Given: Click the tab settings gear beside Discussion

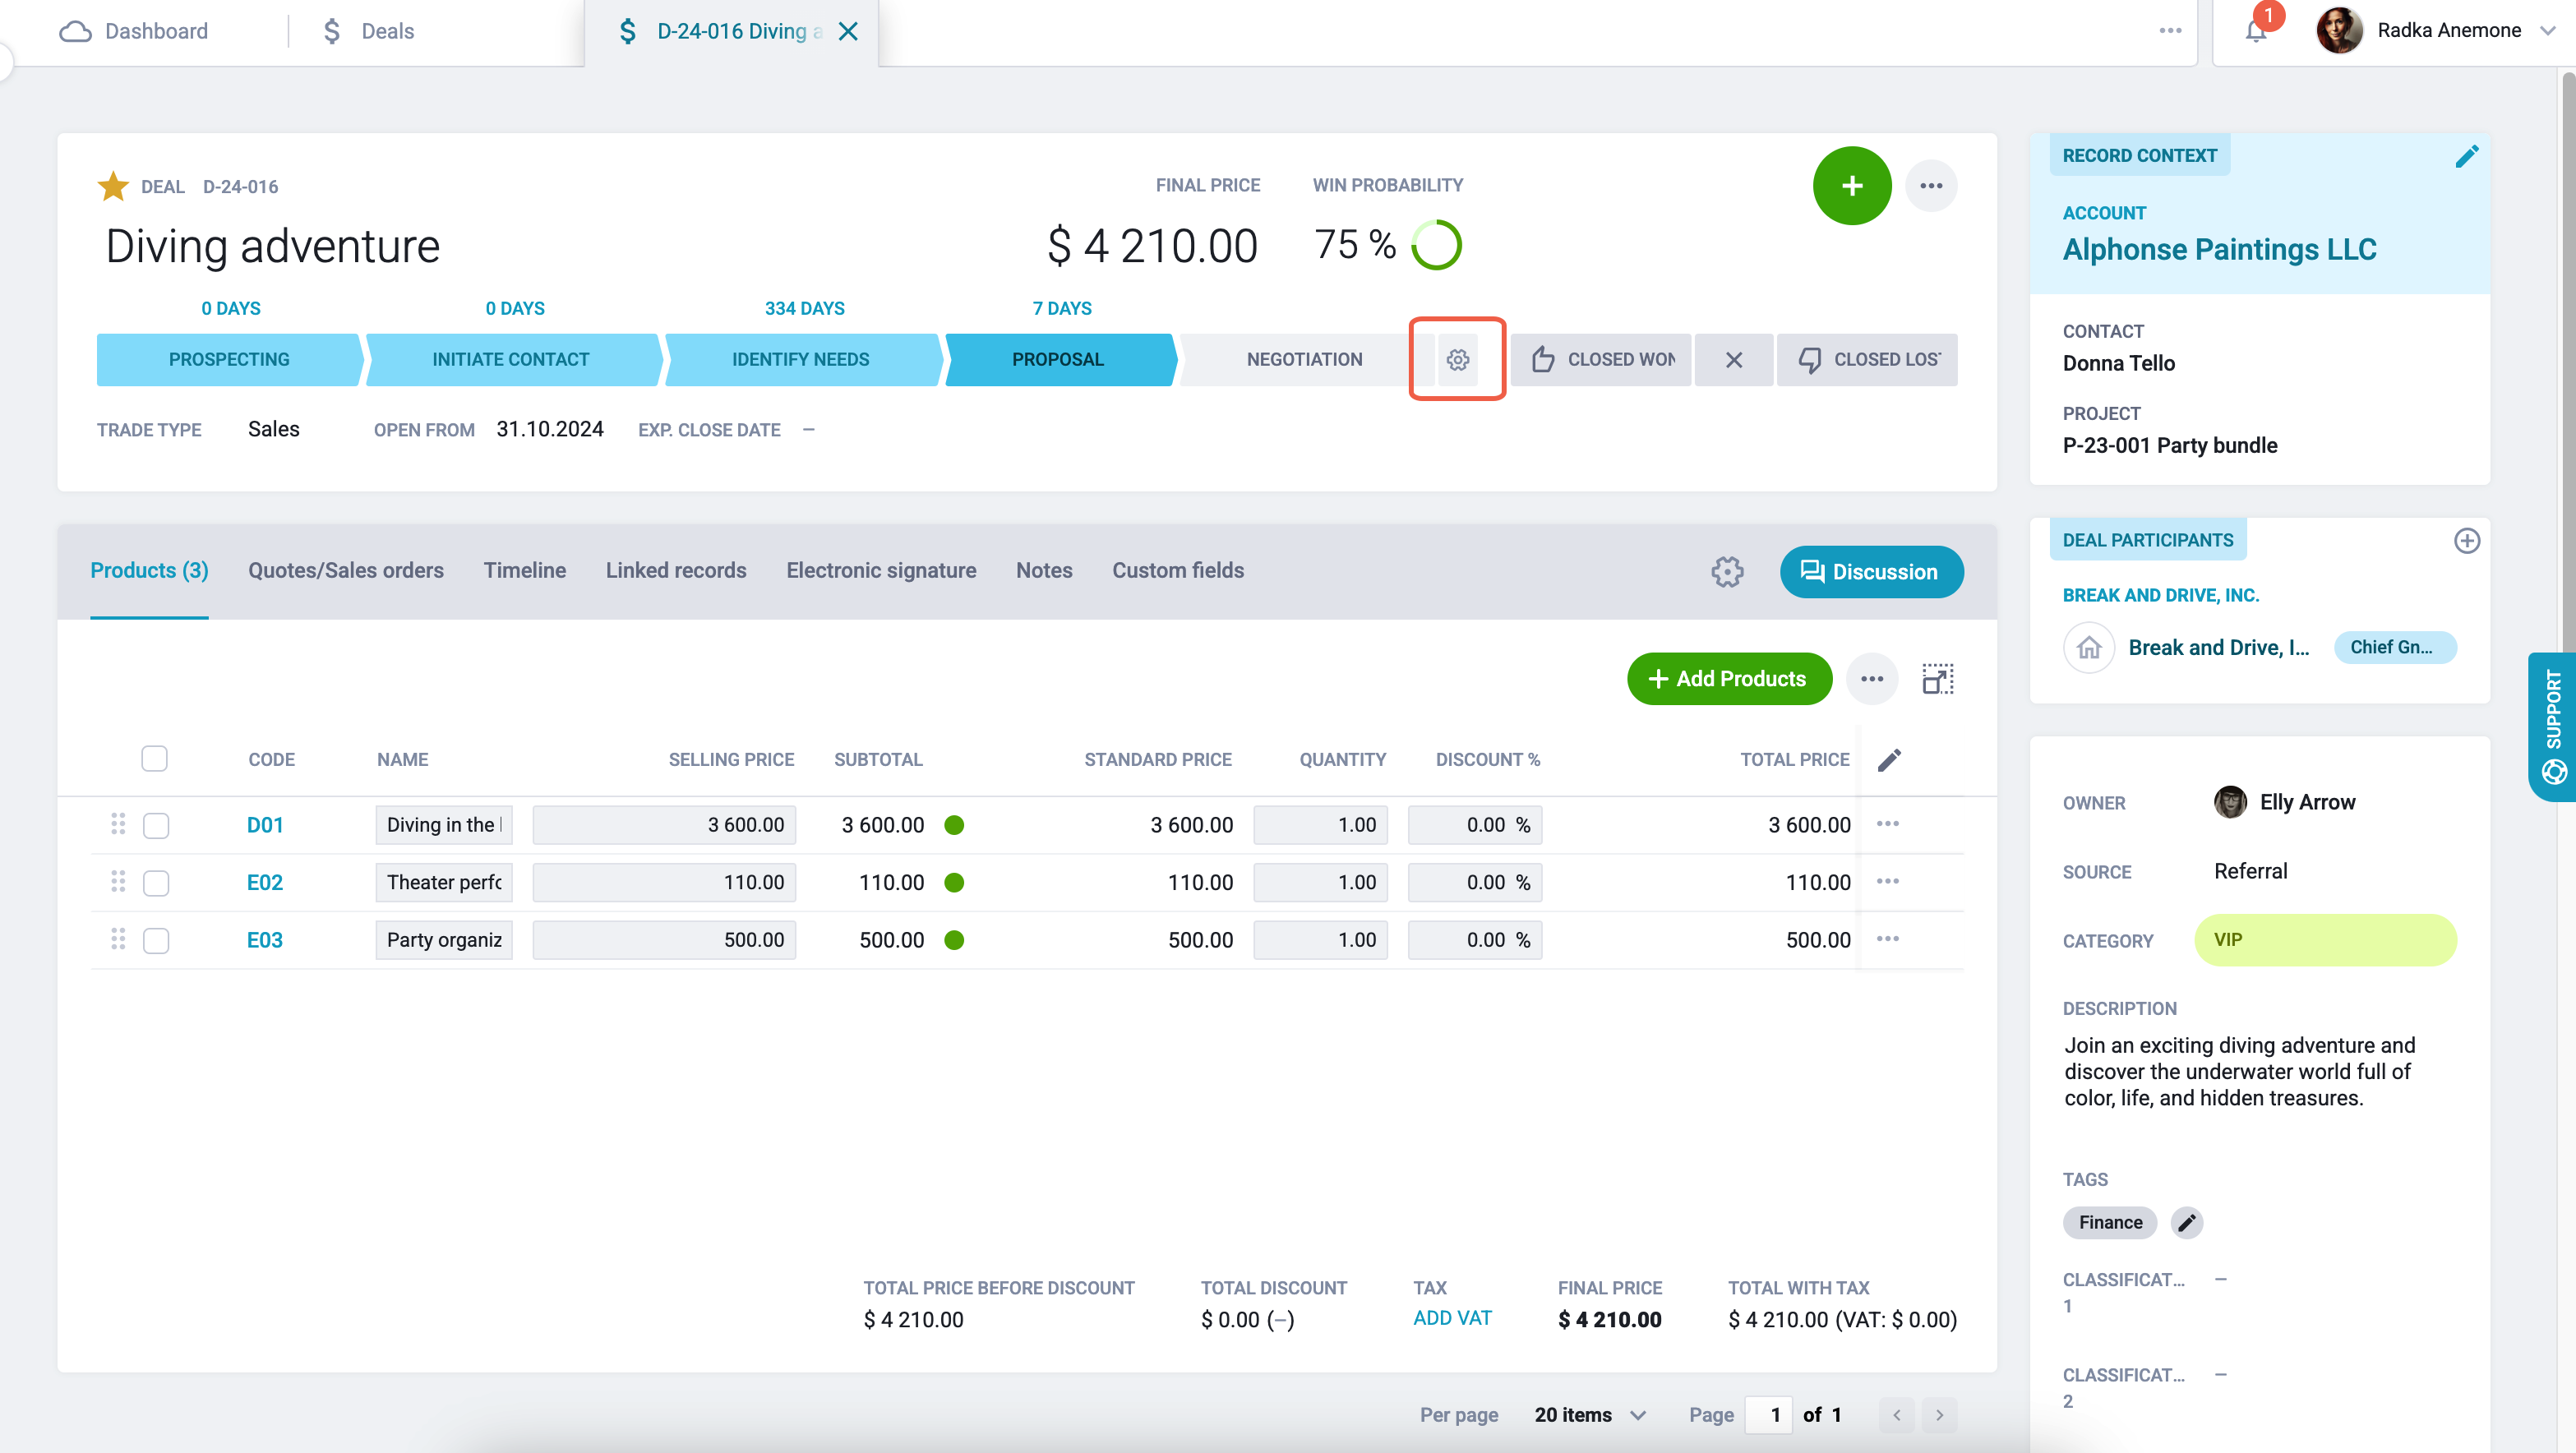Looking at the screenshot, I should [1726, 571].
